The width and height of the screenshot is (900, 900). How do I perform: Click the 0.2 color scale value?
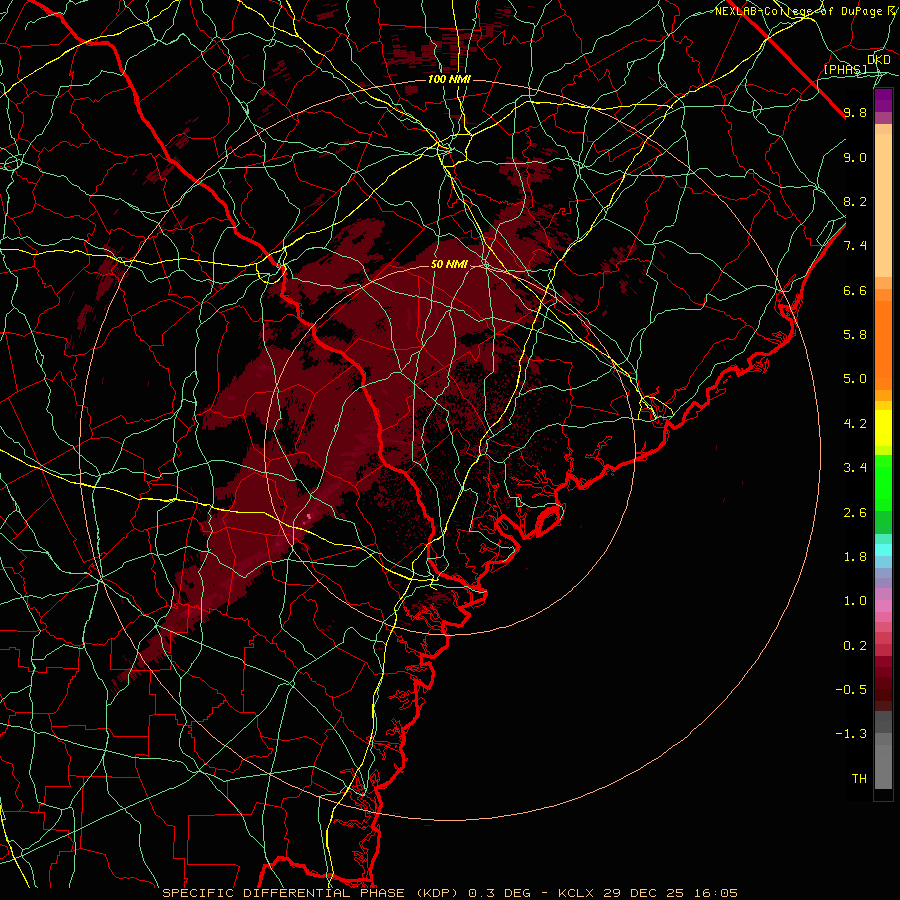(855, 646)
